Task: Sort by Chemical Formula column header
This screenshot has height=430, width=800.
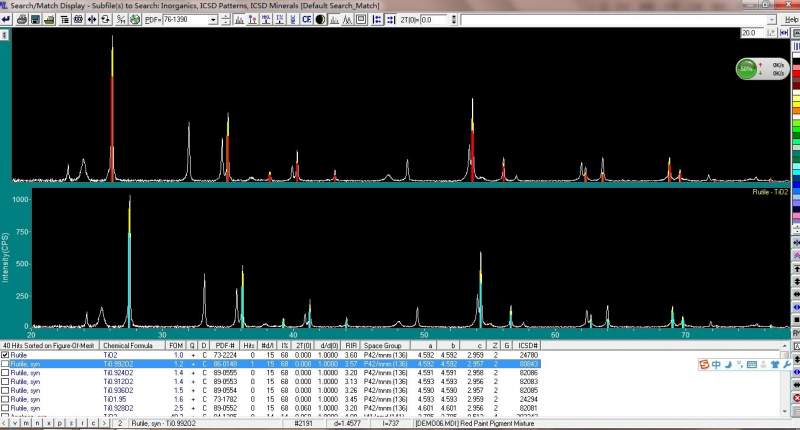Action: coord(133,345)
